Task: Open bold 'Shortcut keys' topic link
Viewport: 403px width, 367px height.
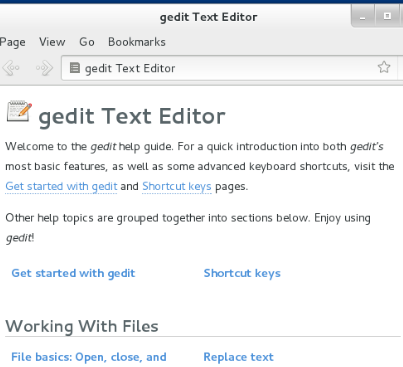Action: 242,273
